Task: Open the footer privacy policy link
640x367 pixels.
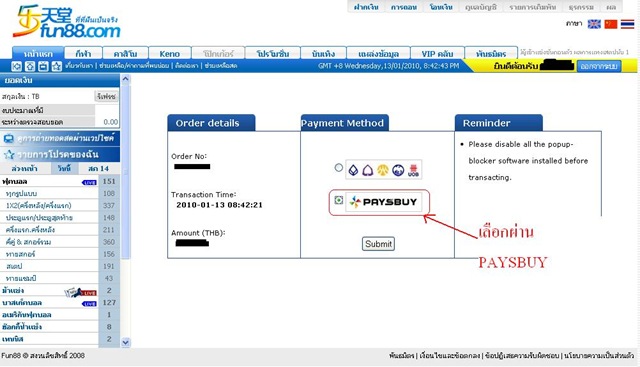Action: 599,356
